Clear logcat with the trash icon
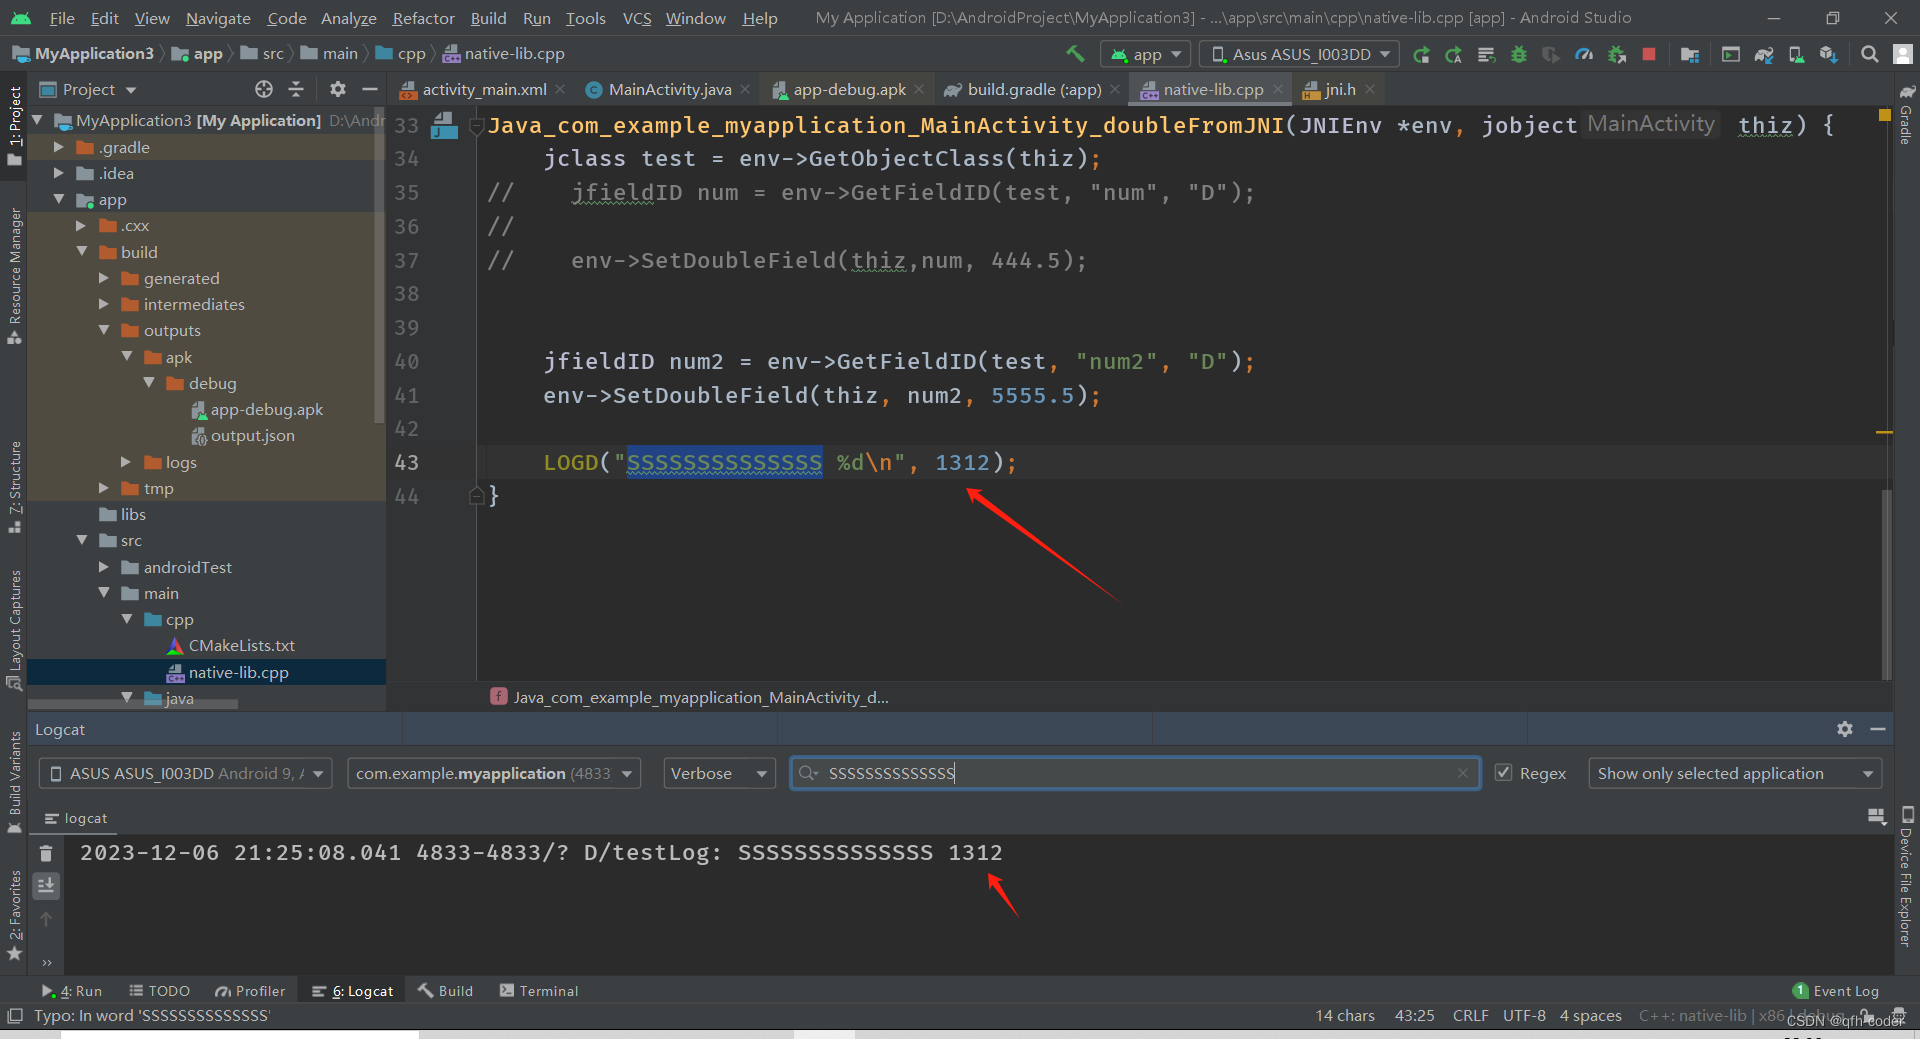This screenshot has height=1039, width=1920. [x=46, y=853]
